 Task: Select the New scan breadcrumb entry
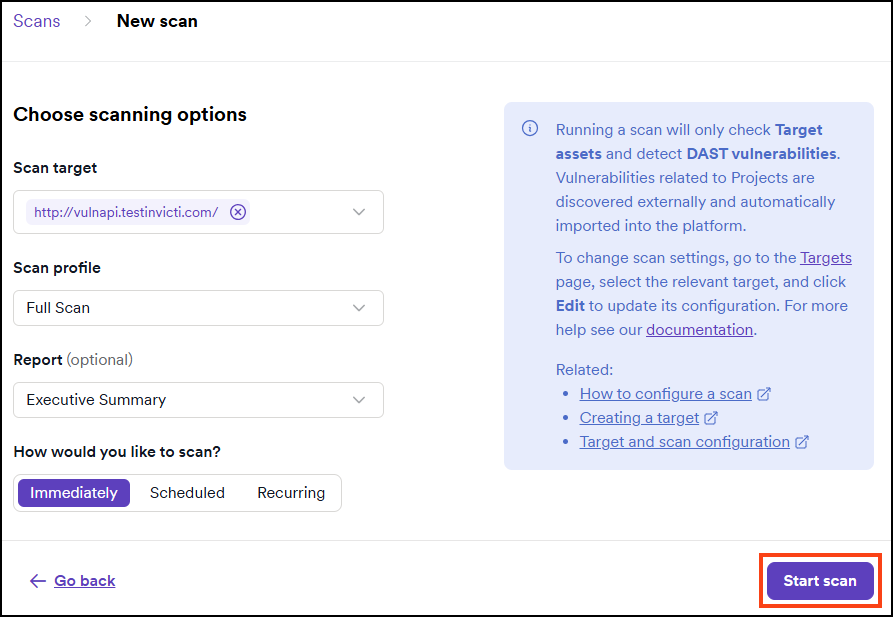click(157, 20)
